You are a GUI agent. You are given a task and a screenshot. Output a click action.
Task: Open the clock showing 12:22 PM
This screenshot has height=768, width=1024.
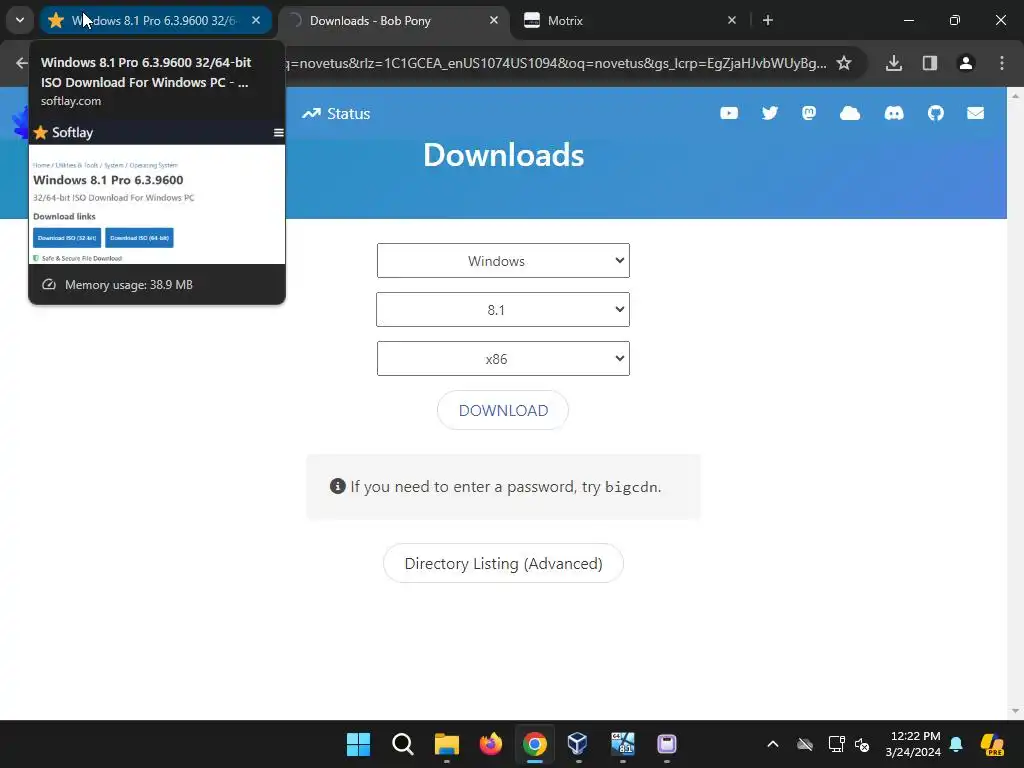coord(913,744)
